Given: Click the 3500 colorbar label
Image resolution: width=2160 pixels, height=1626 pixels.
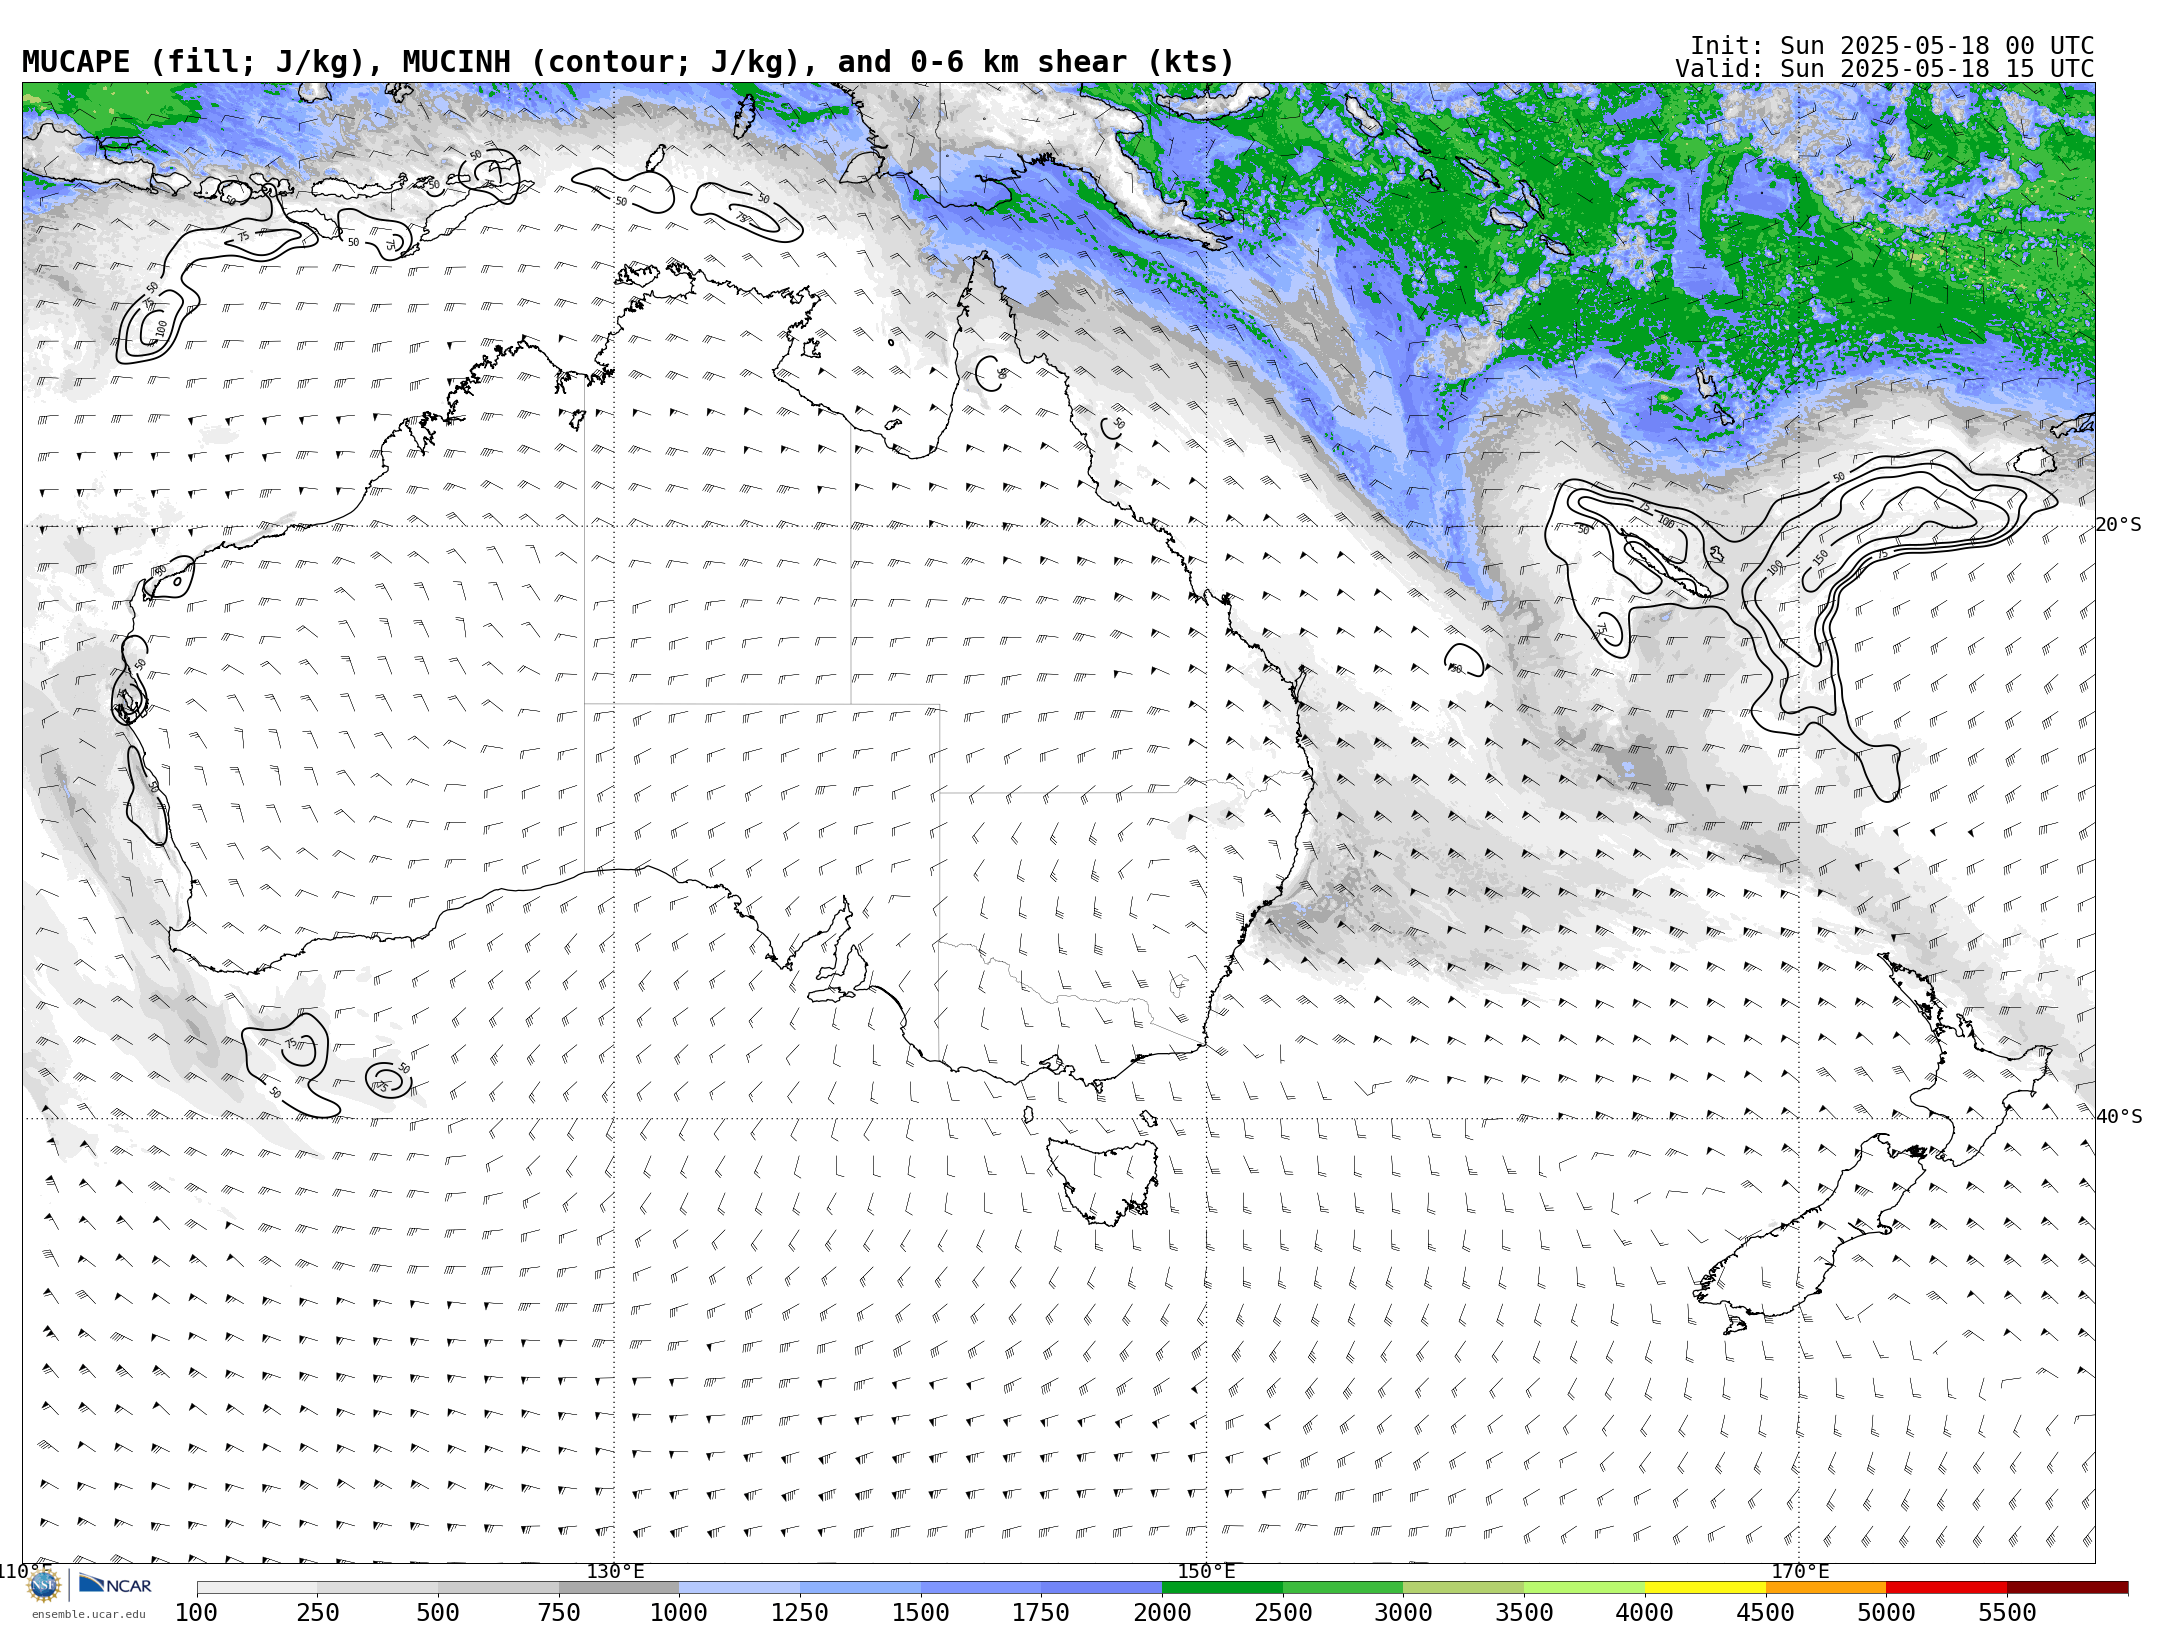Looking at the screenshot, I should click(1524, 1612).
